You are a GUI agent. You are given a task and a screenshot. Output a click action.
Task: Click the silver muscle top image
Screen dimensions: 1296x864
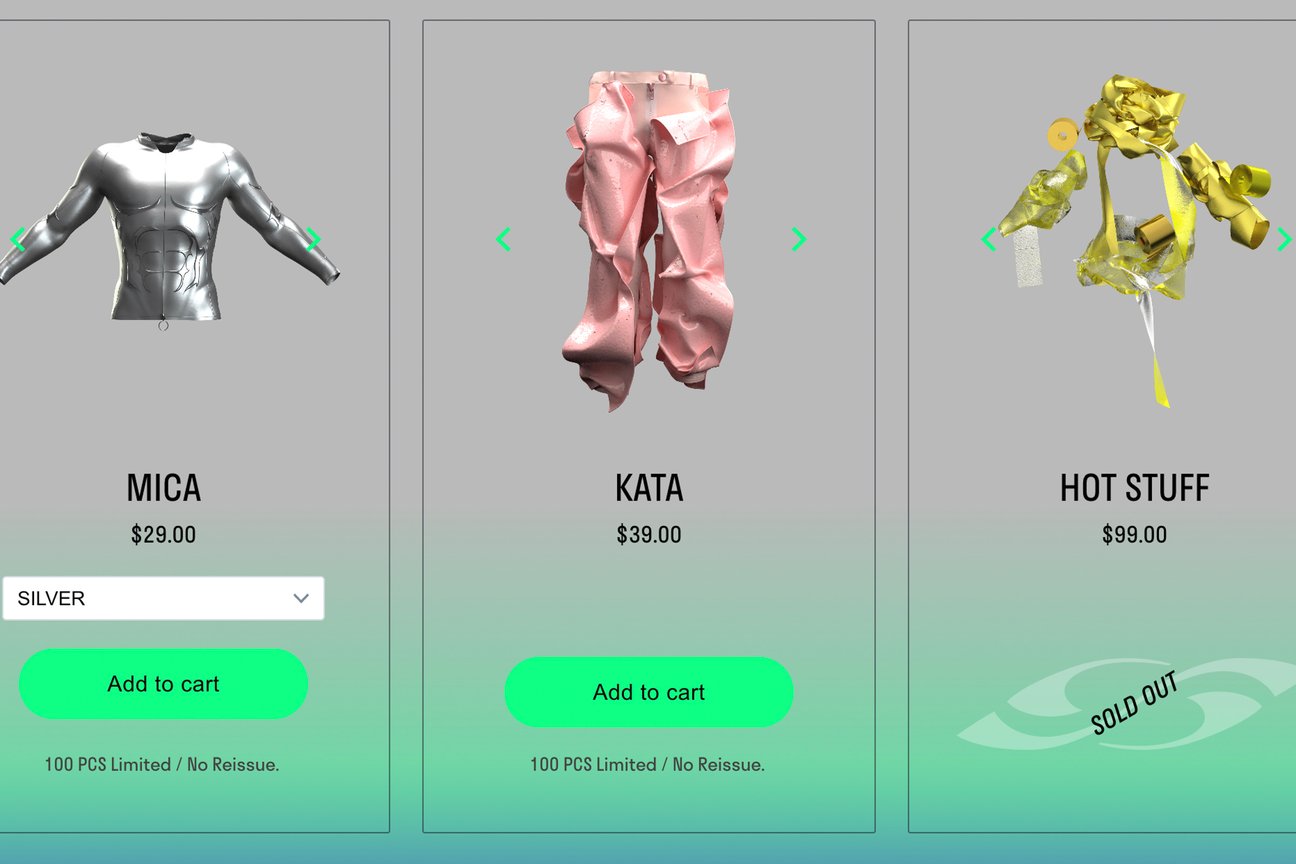click(165, 228)
